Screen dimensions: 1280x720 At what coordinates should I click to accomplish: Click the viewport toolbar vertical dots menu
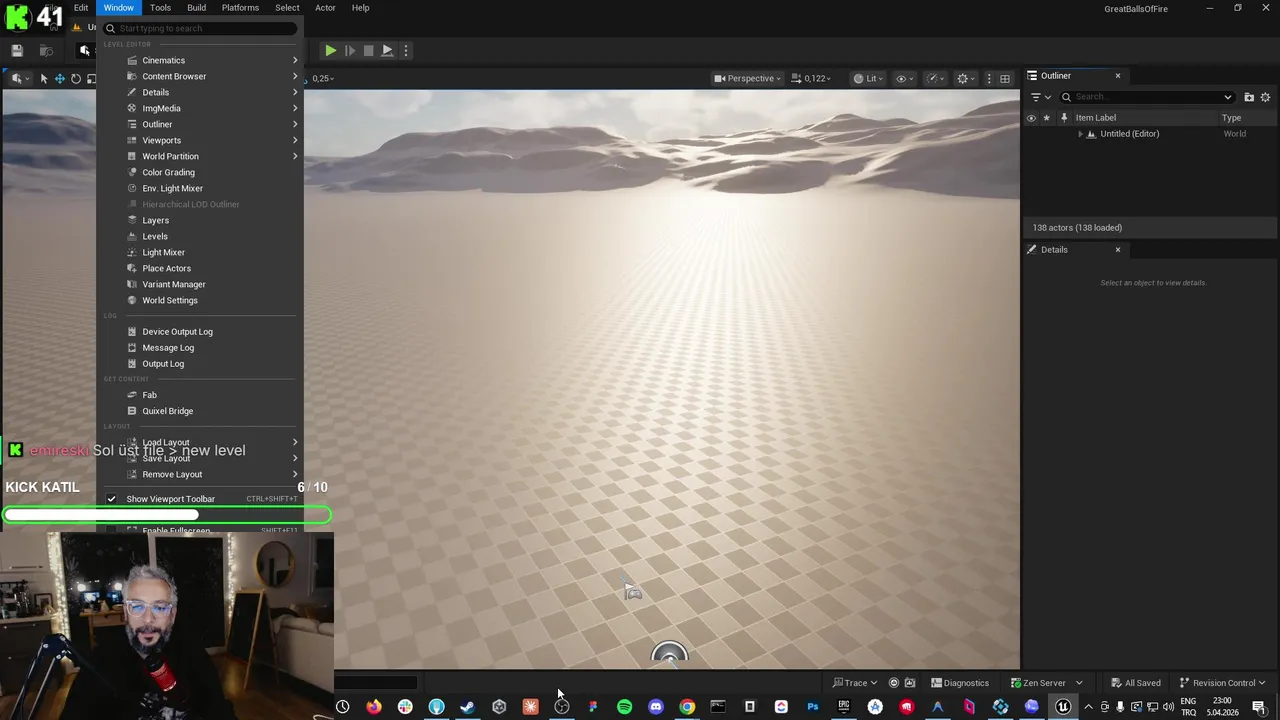pos(989,78)
